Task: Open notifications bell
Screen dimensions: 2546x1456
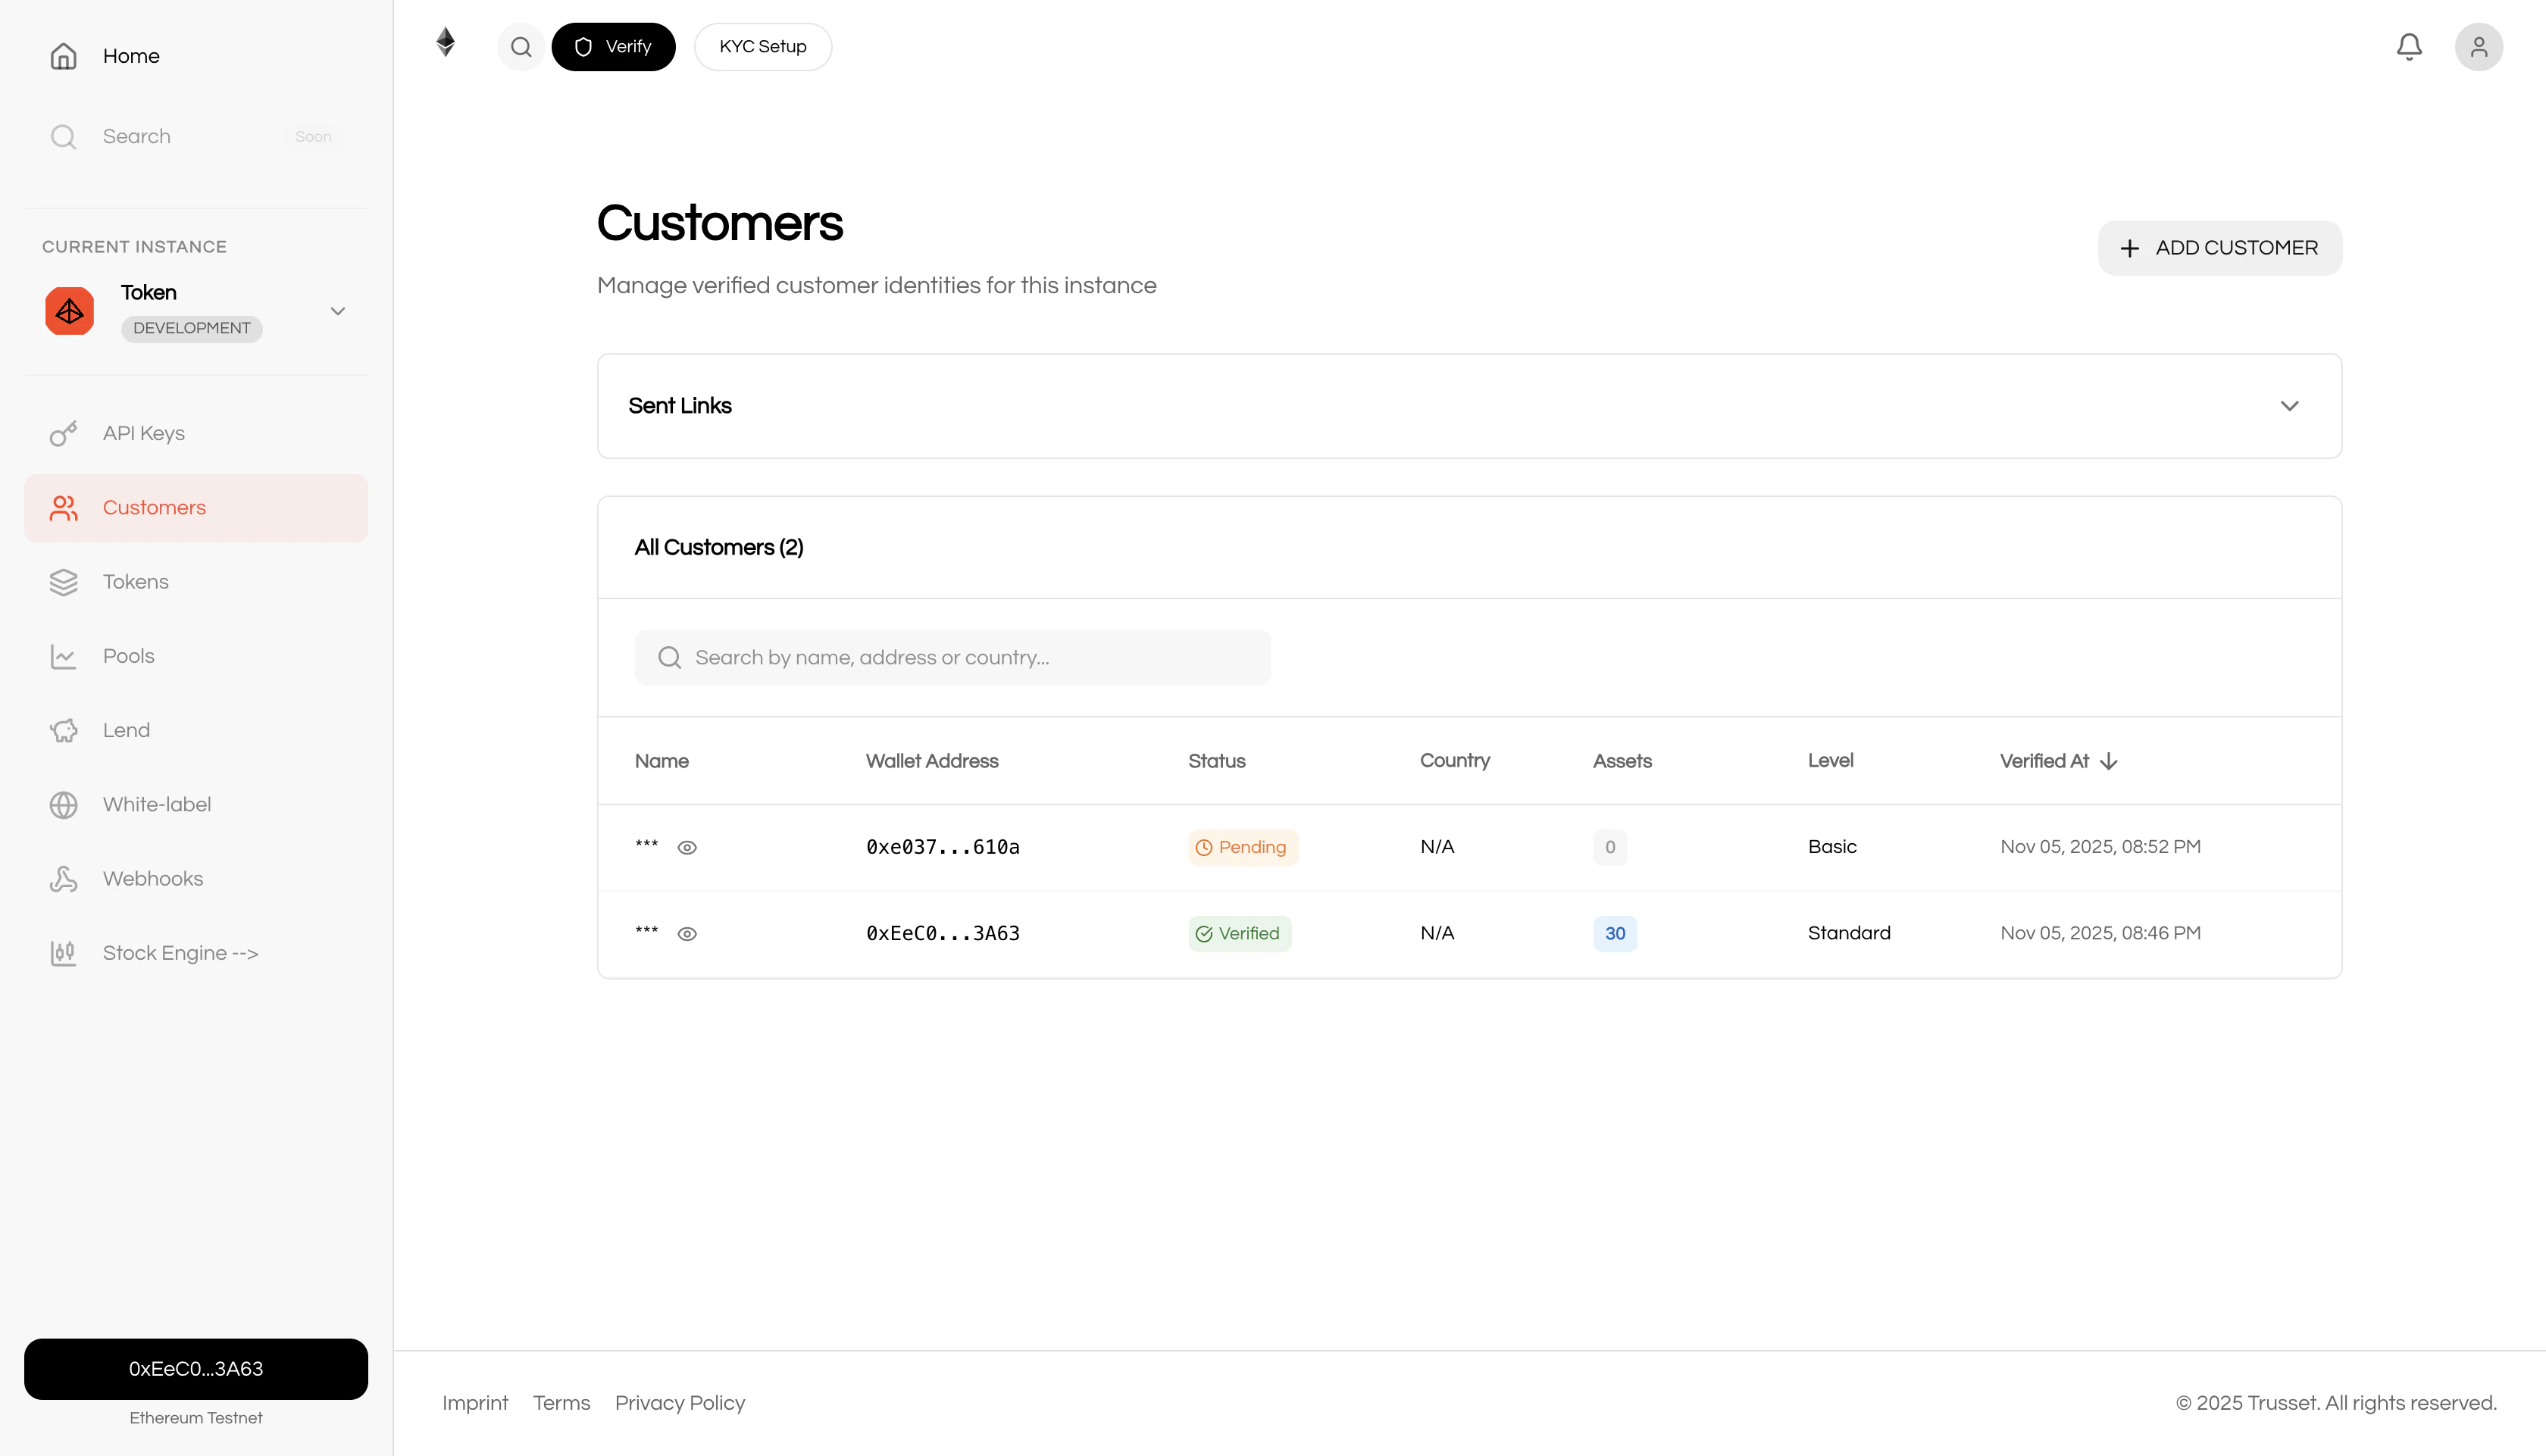Action: 2409,46
